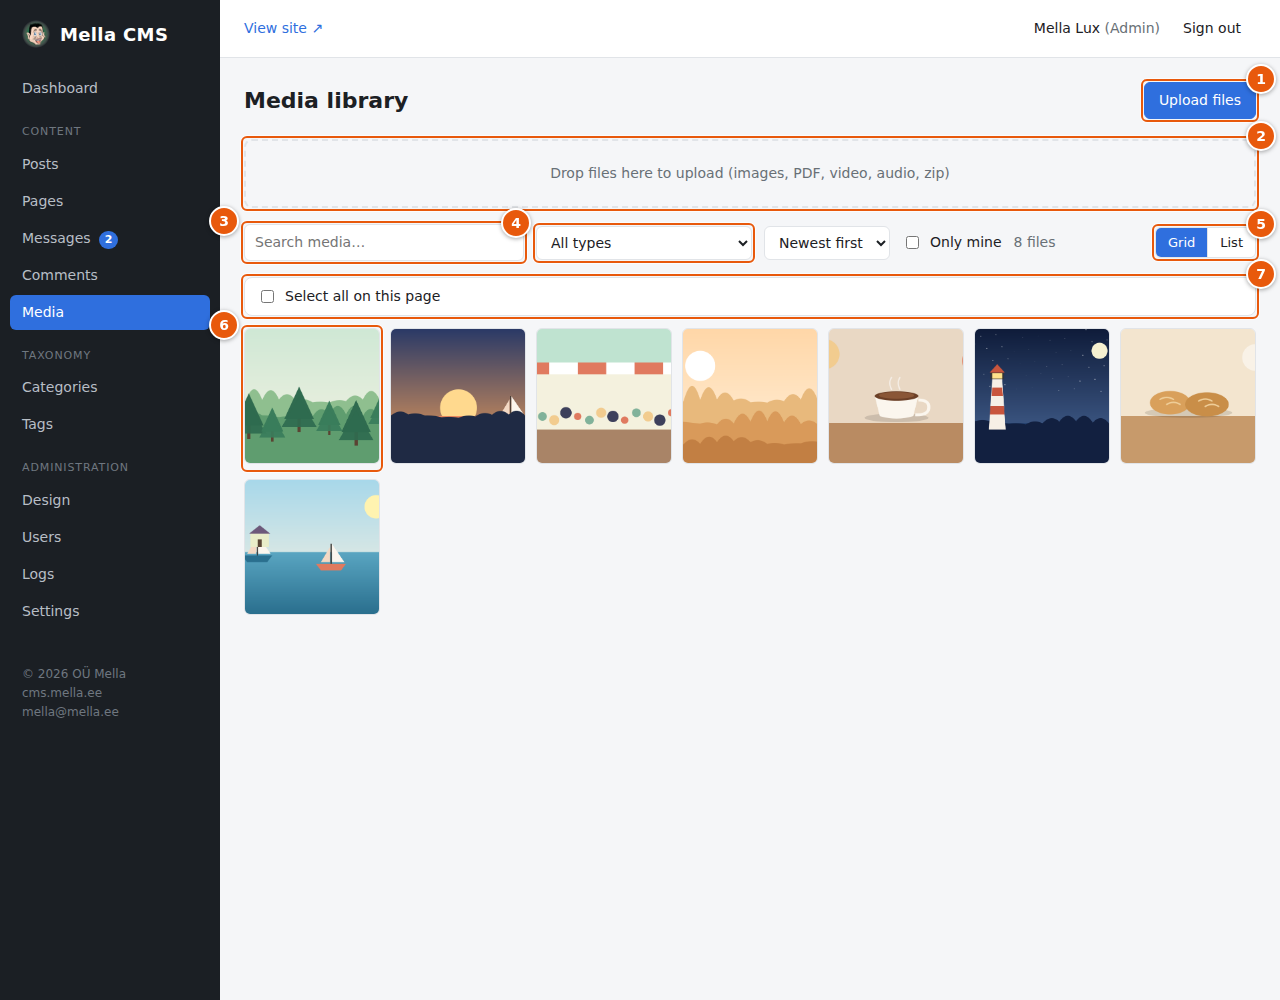Viewport: 1280px width, 1000px height.
Task: Open the sunset over sea thumbnail
Action: click(x=458, y=396)
